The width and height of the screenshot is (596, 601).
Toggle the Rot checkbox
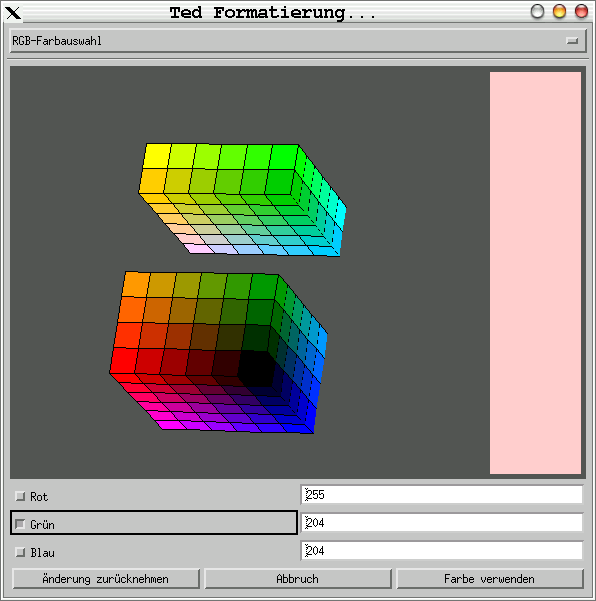[x=20, y=496]
